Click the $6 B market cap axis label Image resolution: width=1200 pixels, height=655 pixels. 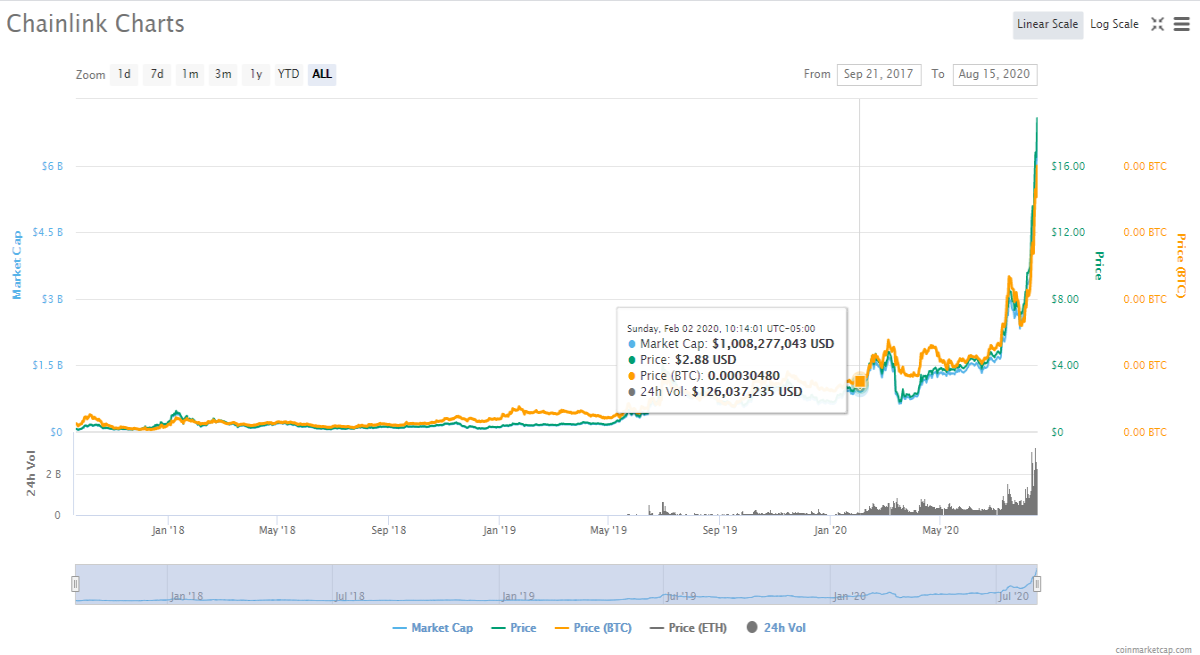[53, 166]
